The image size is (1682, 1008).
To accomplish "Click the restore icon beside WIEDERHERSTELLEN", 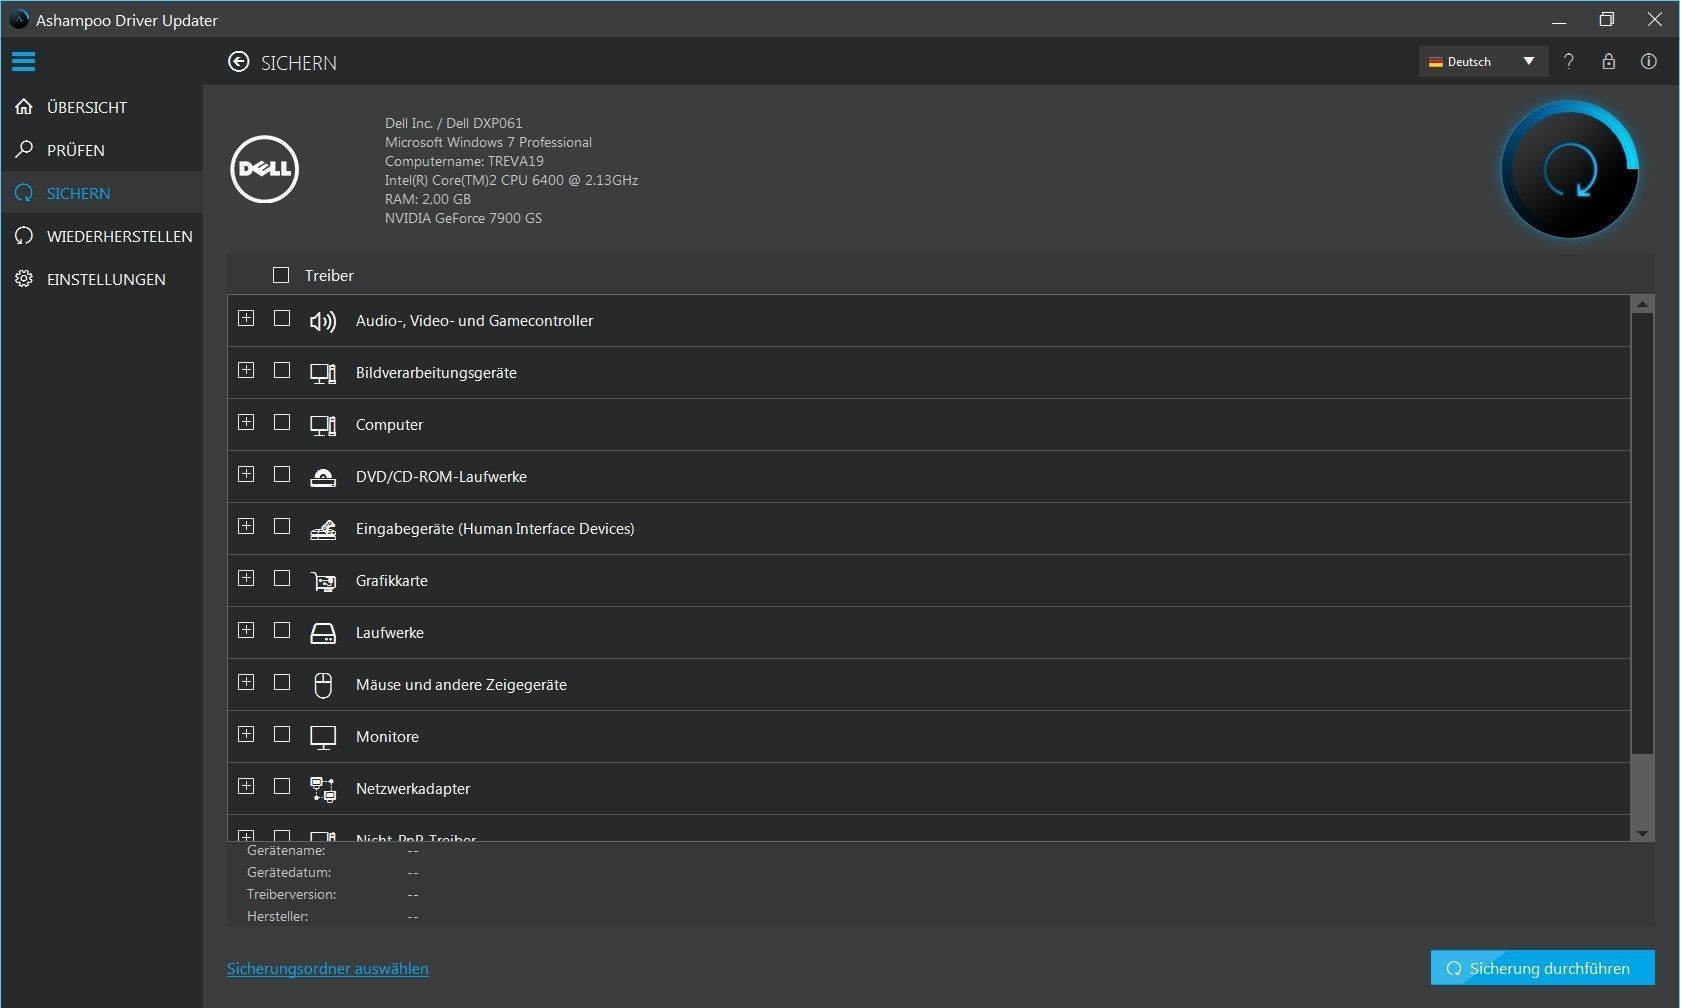I will (24, 236).
